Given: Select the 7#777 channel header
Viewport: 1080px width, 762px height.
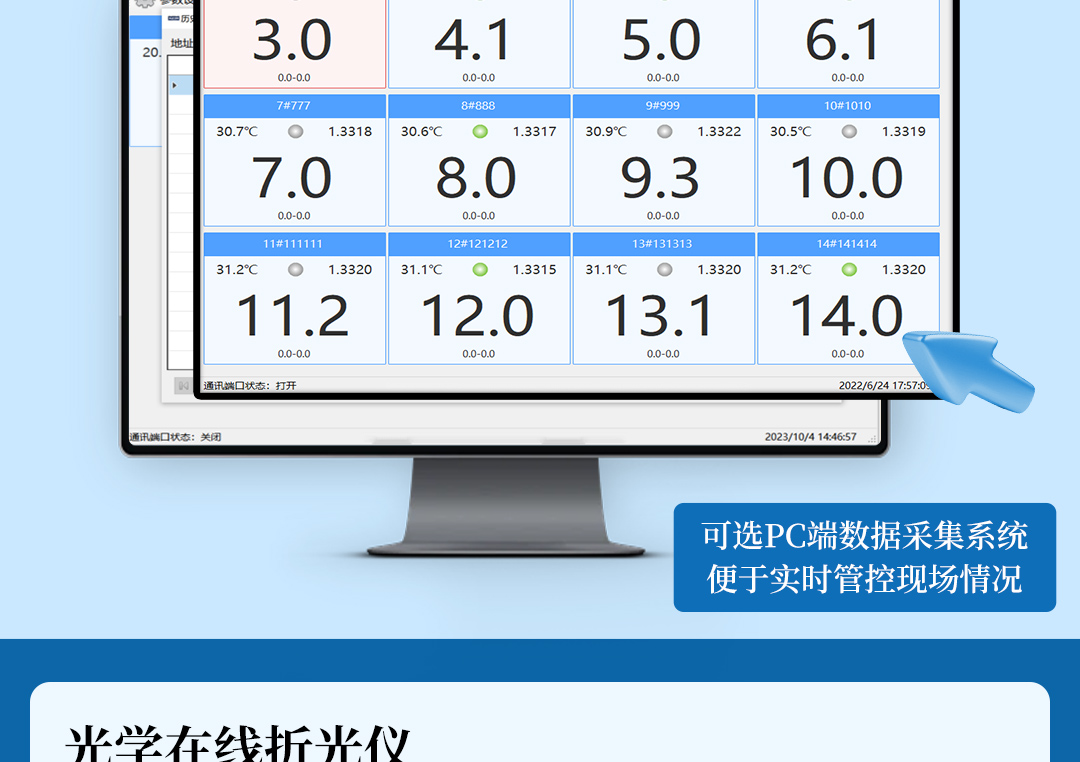Looking at the screenshot, I should pyautogui.click(x=294, y=106).
